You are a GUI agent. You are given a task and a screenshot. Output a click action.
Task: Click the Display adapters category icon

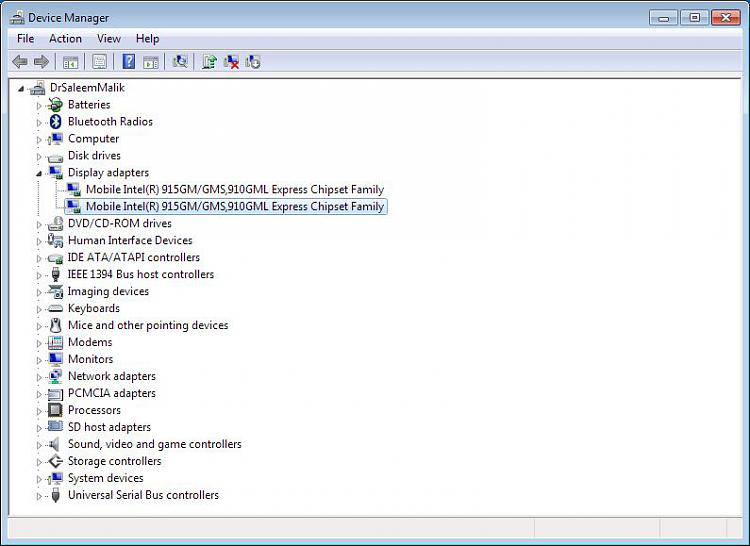click(55, 173)
